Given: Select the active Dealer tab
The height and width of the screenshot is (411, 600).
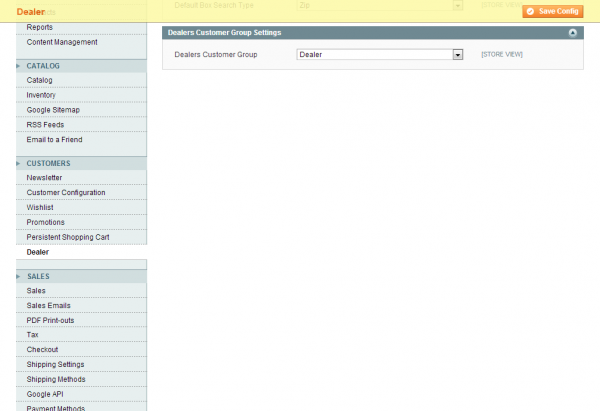Looking at the screenshot, I should click(x=81, y=252).
